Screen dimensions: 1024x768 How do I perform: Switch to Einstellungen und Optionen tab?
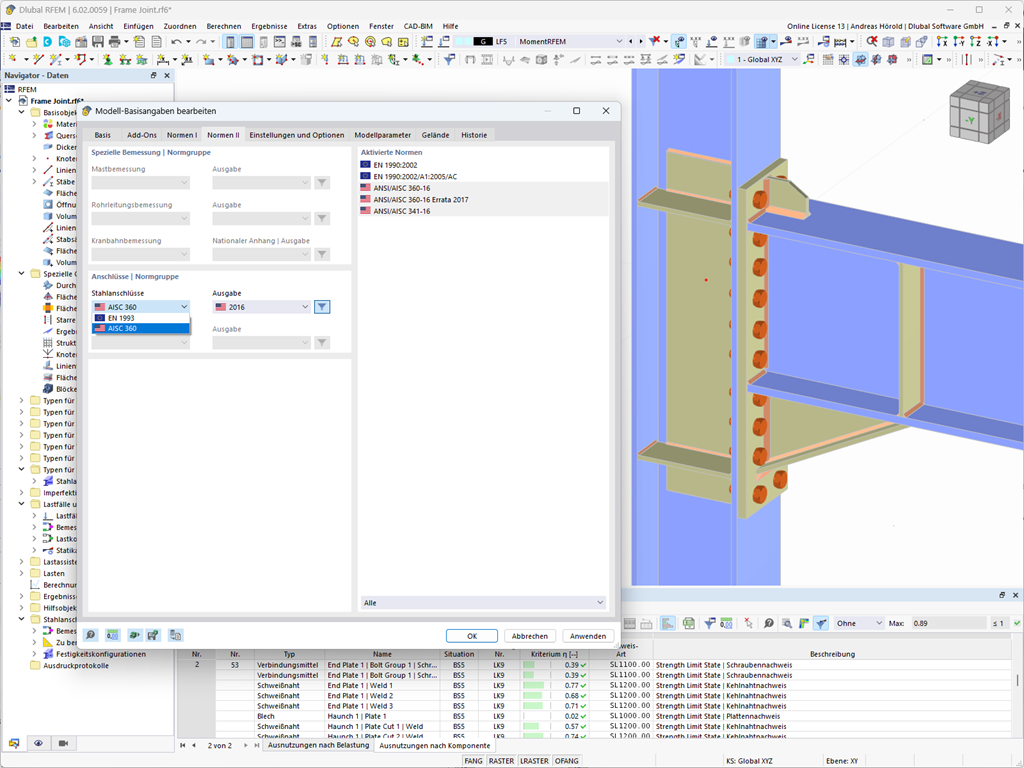coord(296,135)
